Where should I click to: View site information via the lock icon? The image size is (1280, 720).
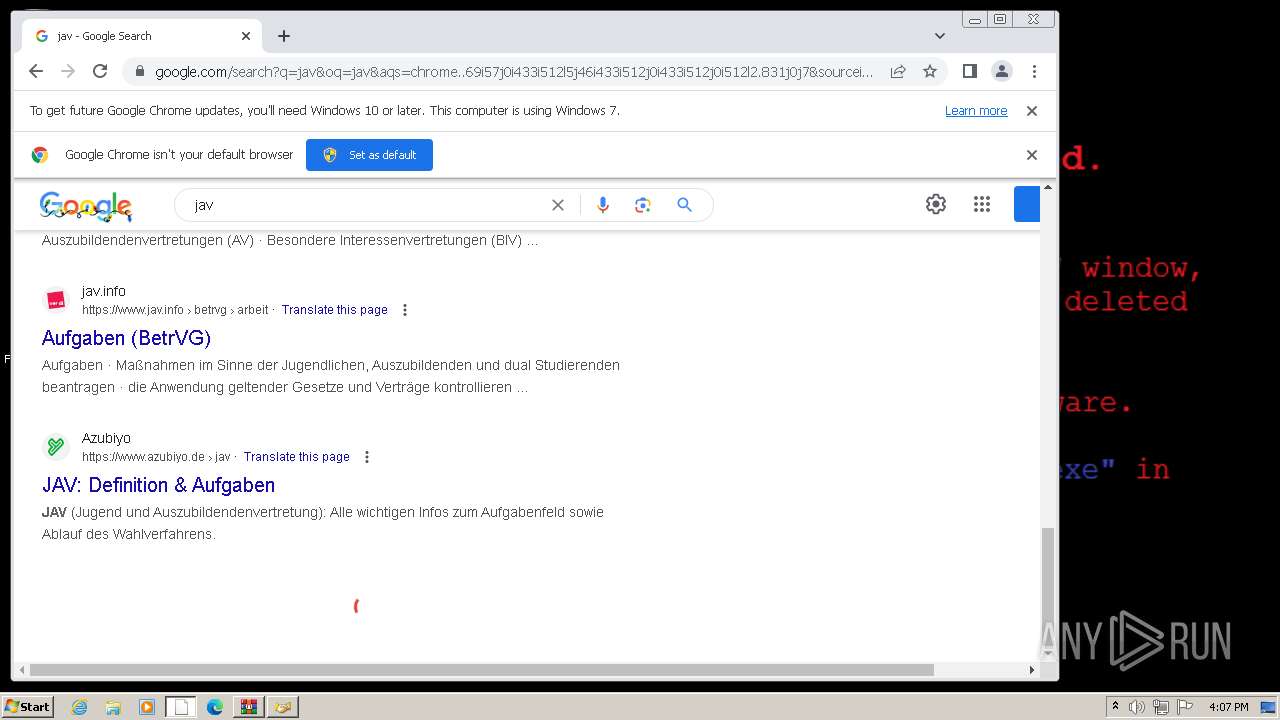[139, 72]
